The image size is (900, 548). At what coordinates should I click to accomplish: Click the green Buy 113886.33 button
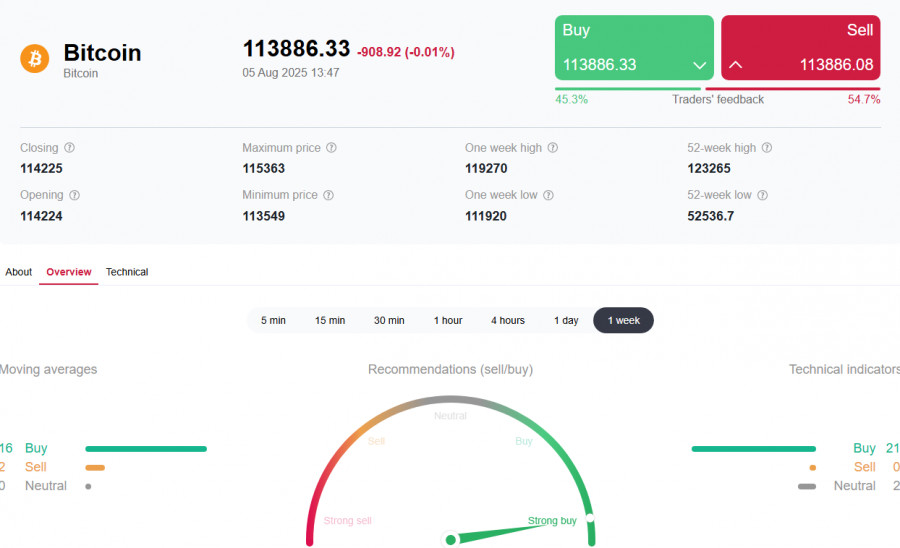(634, 48)
